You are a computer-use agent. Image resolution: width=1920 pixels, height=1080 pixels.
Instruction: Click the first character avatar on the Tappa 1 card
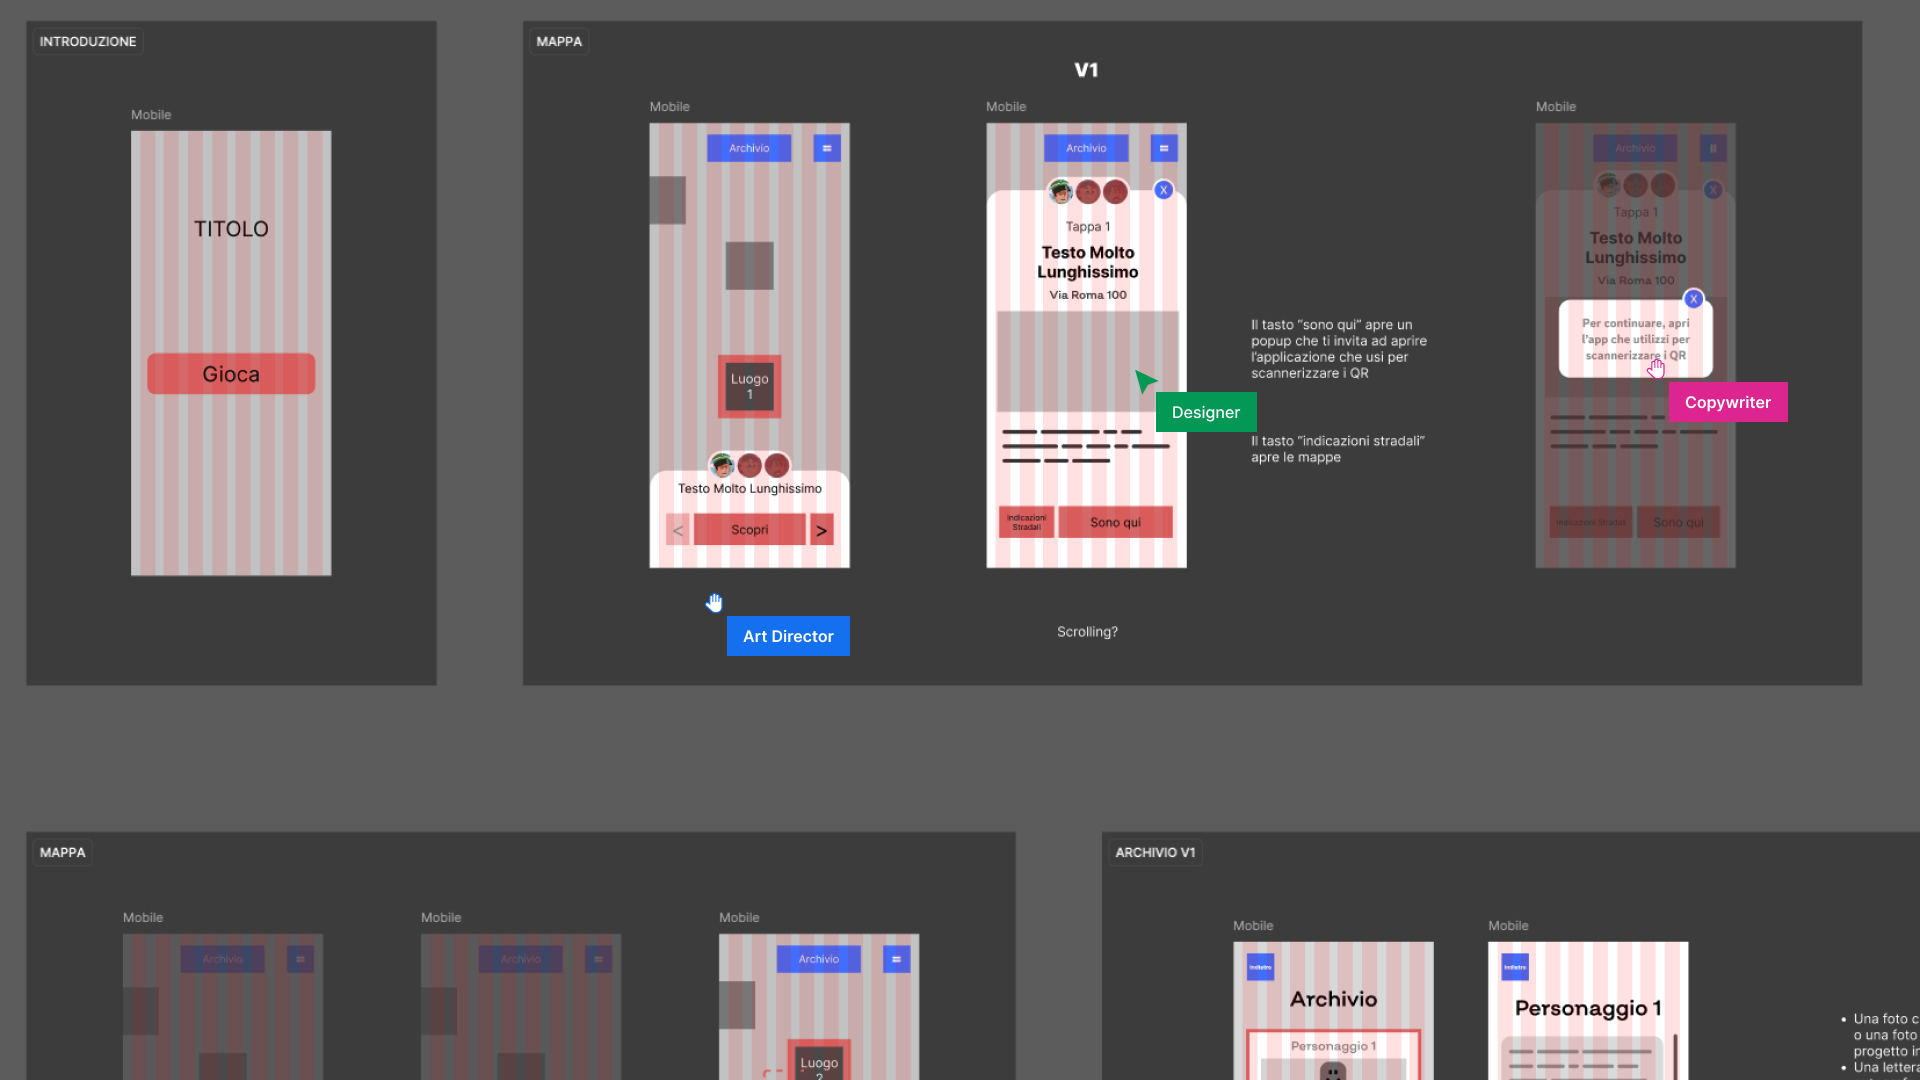click(1060, 191)
